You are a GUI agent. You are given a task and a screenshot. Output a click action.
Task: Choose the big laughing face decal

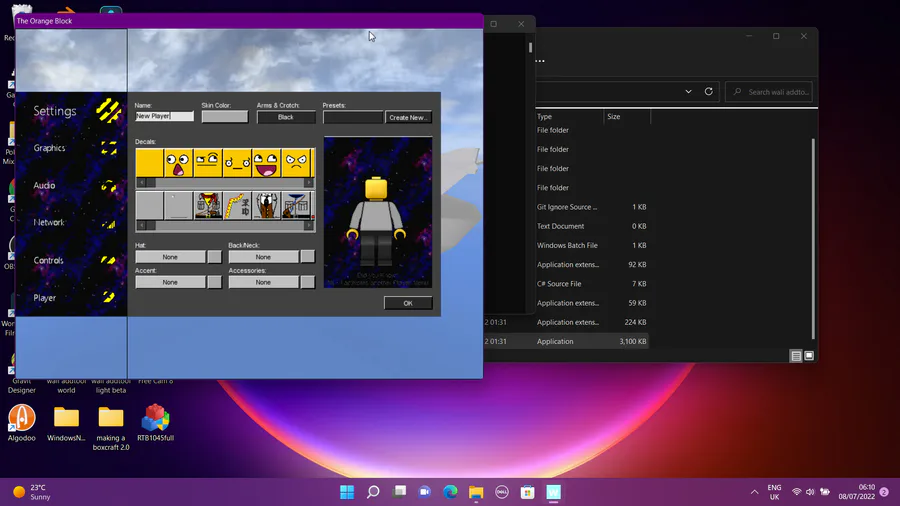click(266, 163)
